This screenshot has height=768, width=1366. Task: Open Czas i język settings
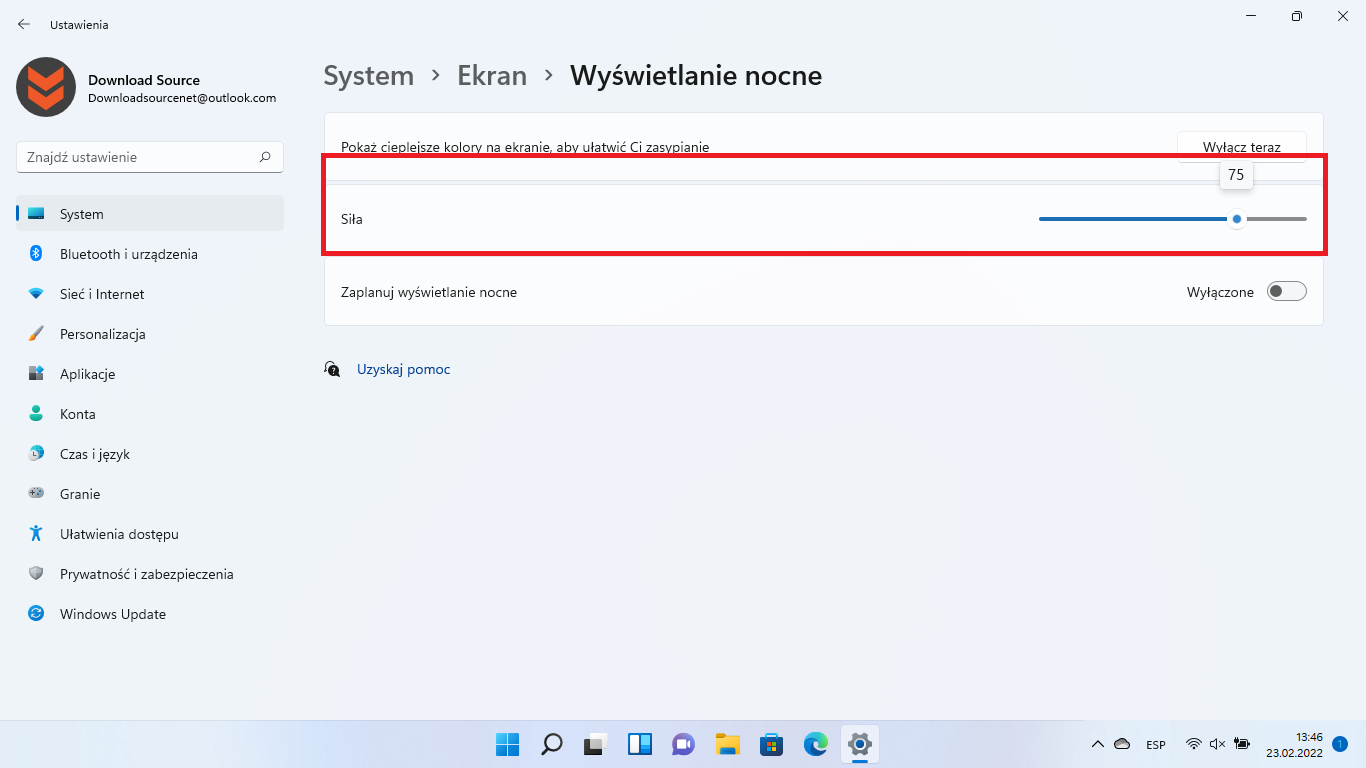pyautogui.click(x=150, y=454)
